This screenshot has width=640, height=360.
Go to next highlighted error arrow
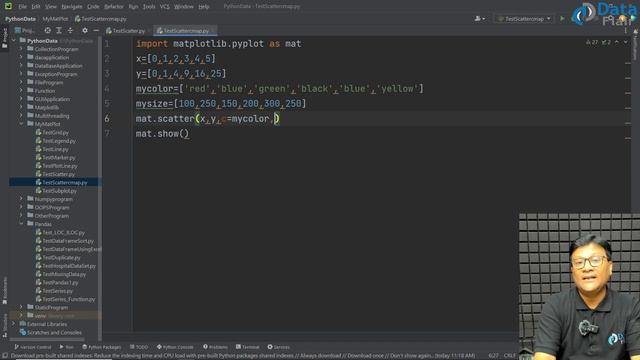625,42
